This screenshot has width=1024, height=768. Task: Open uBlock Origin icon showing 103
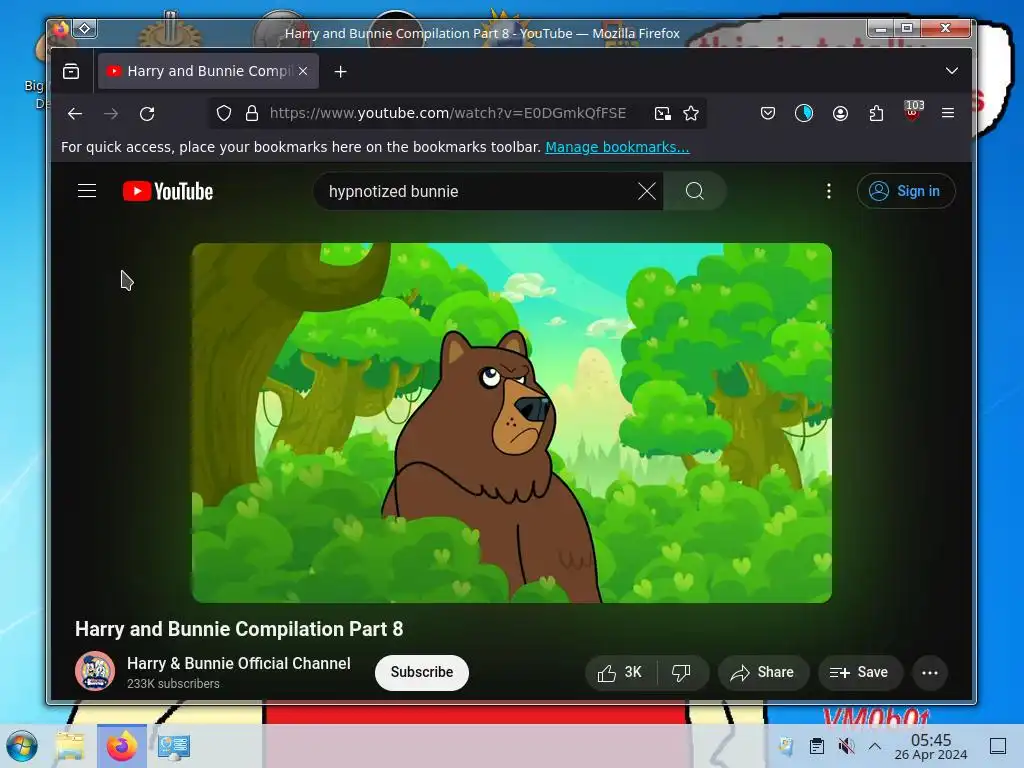click(x=913, y=111)
